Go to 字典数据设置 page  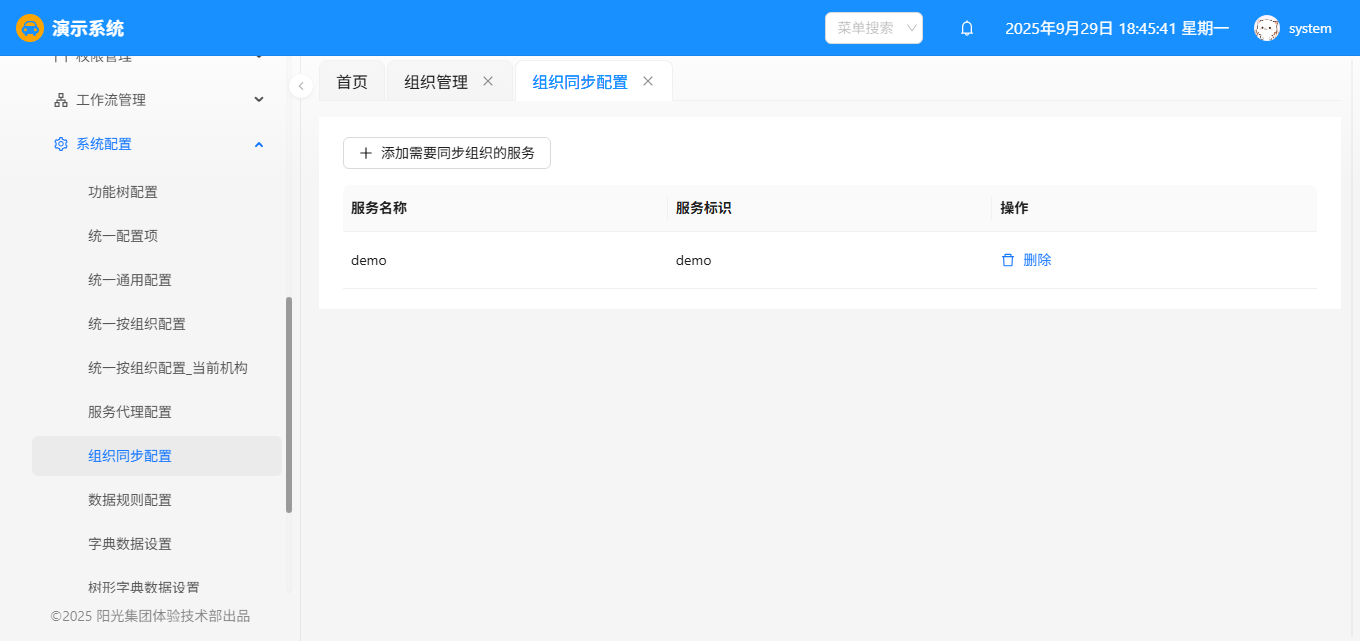pyautogui.click(x=130, y=544)
